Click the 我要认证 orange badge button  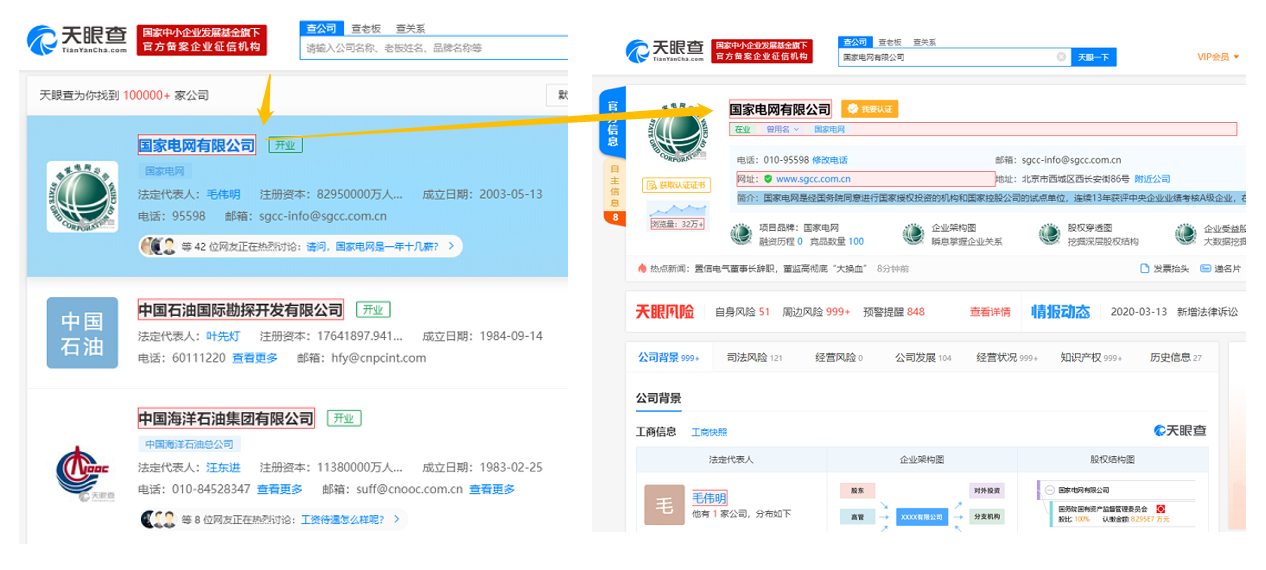click(x=868, y=109)
